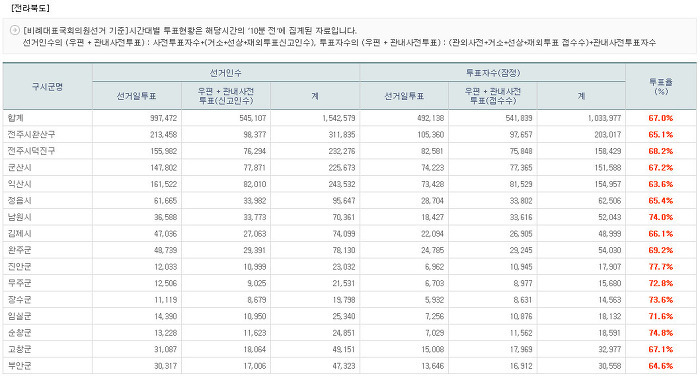Click the 투표자수(잠정) group header
Viewport: 700px width, 380px height.
click(x=493, y=73)
